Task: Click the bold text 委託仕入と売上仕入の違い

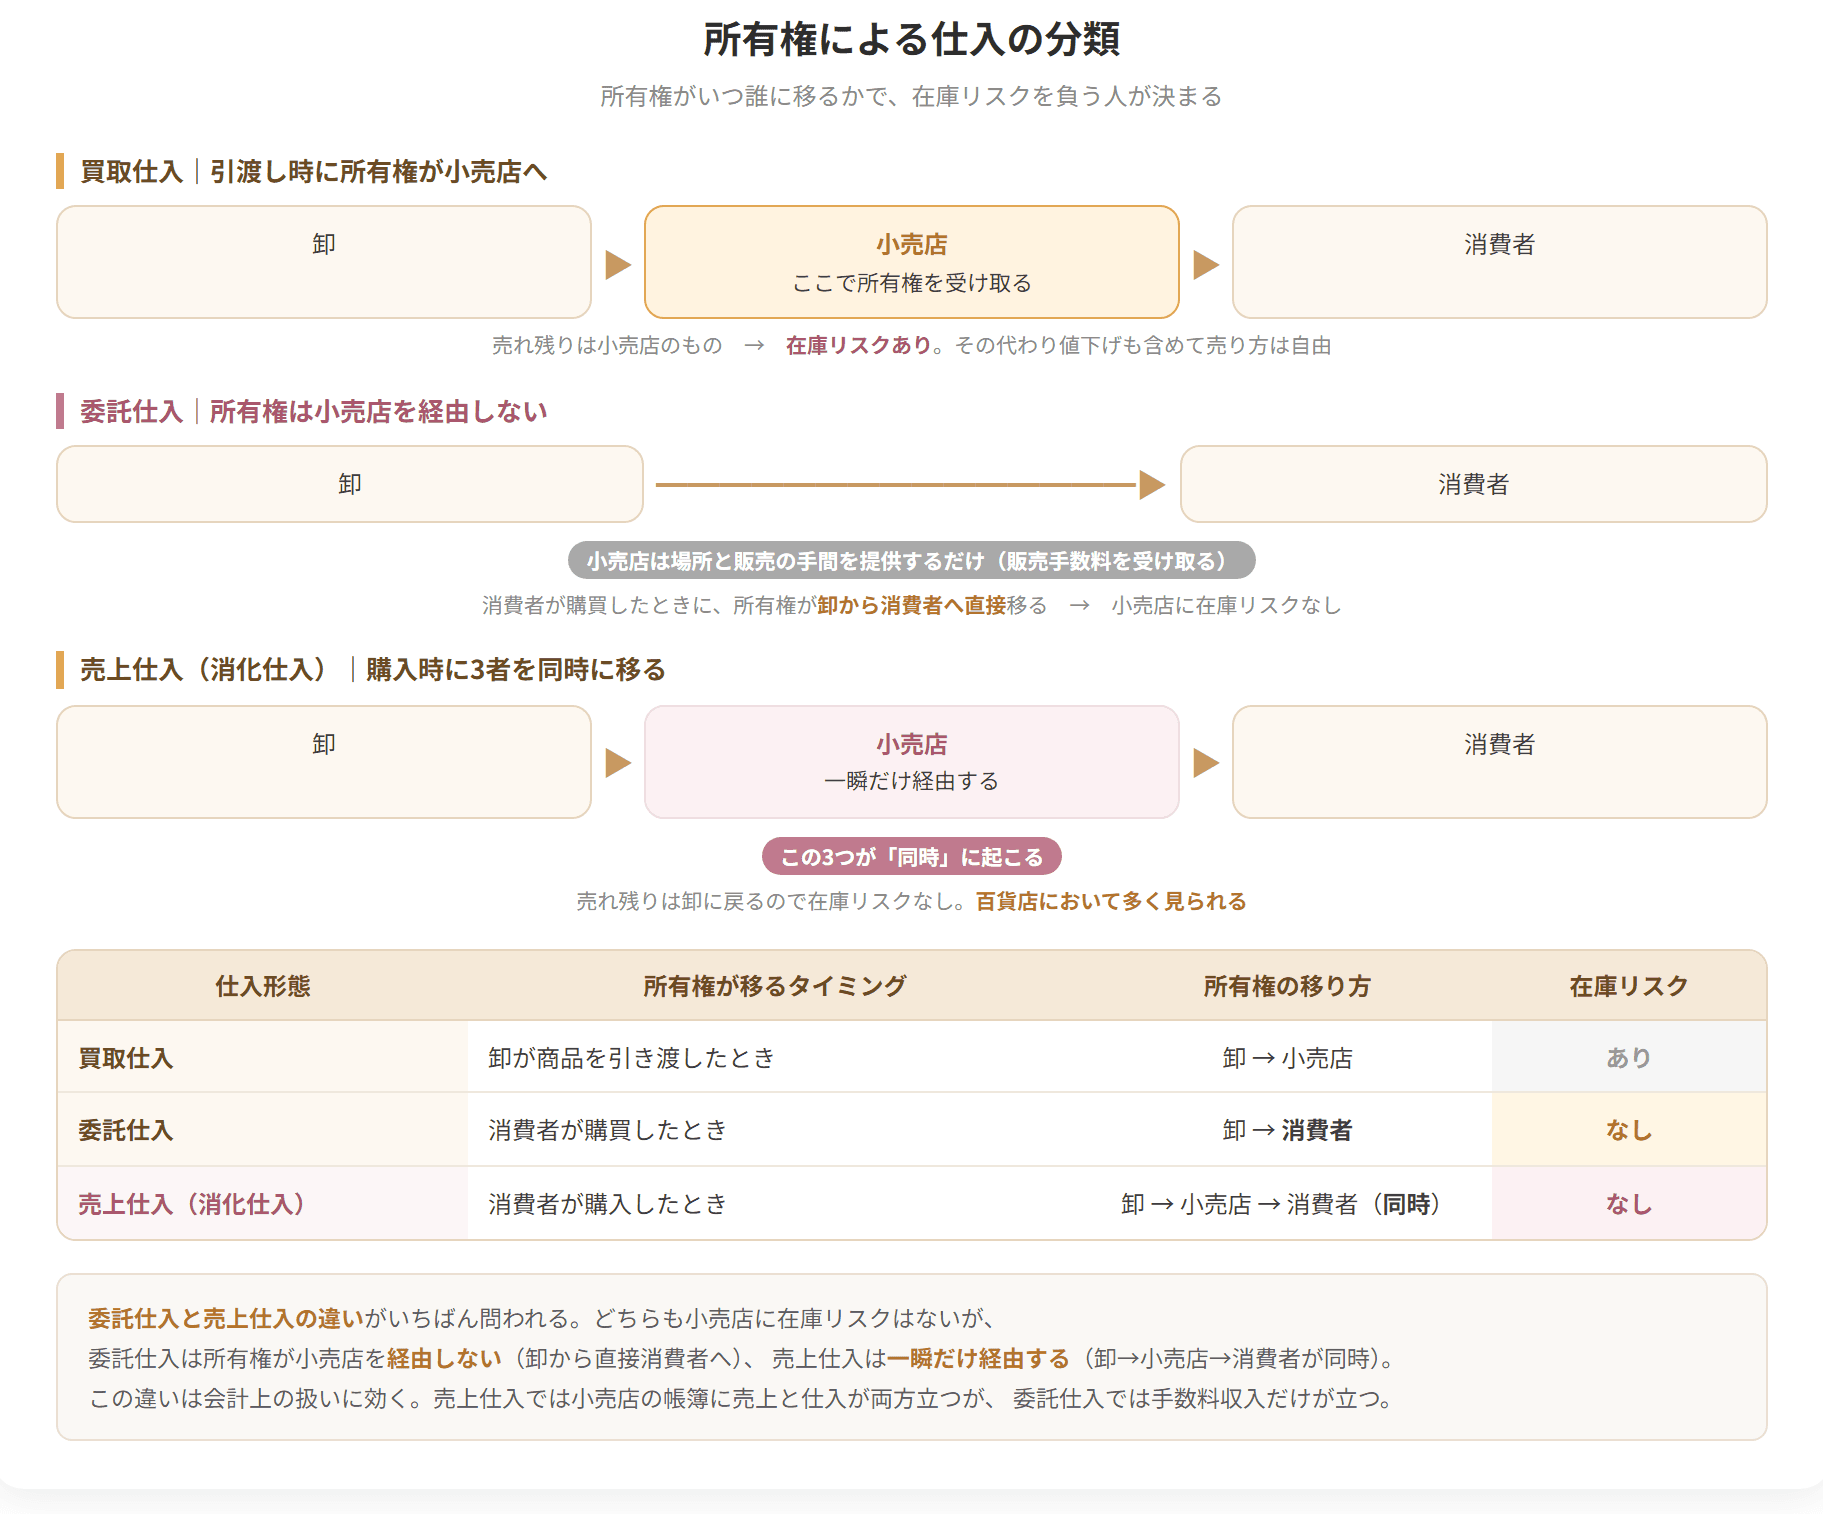Action: (x=226, y=1319)
